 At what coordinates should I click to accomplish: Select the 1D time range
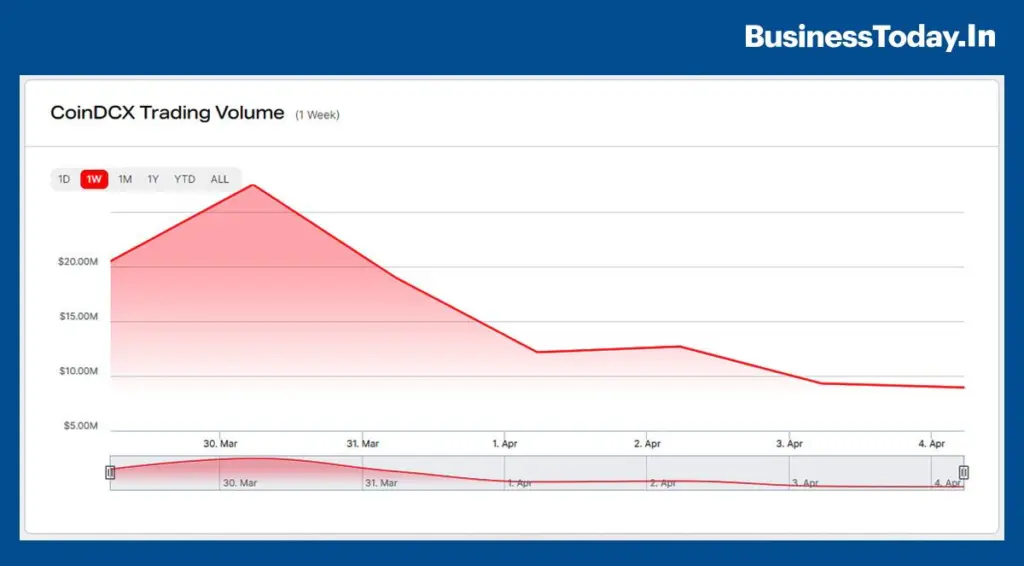(x=64, y=179)
